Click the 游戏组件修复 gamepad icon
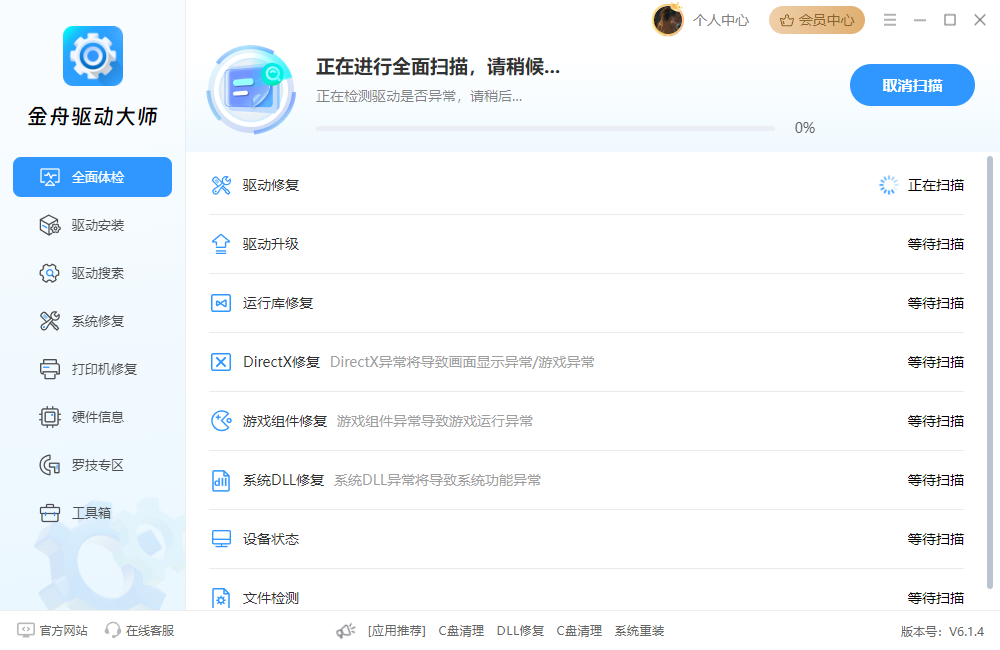 coord(221,421)
